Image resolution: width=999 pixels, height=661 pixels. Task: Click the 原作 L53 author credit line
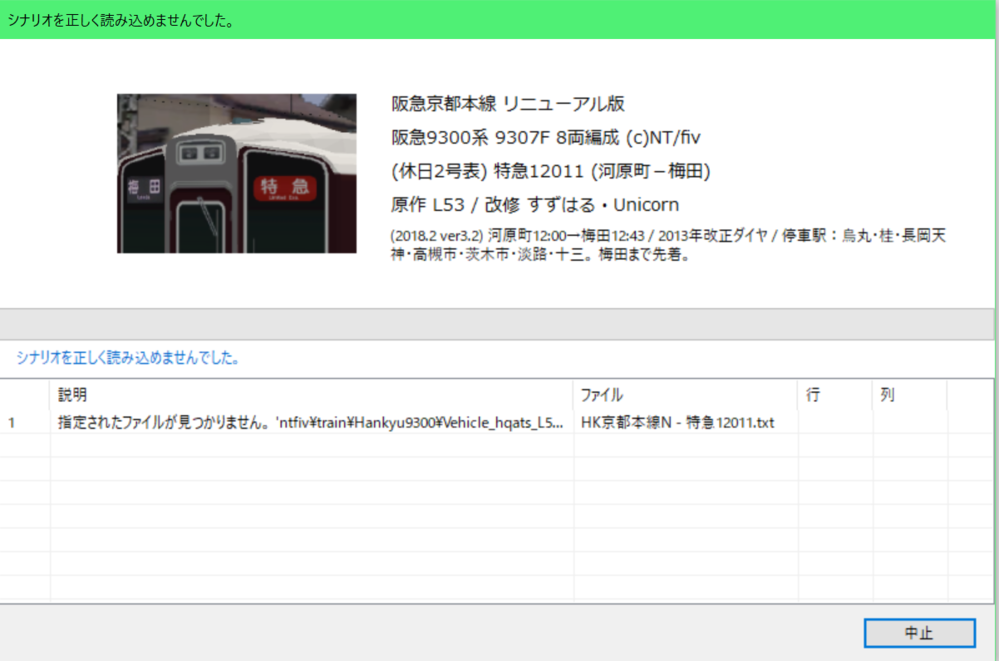[x=535, y=205]
